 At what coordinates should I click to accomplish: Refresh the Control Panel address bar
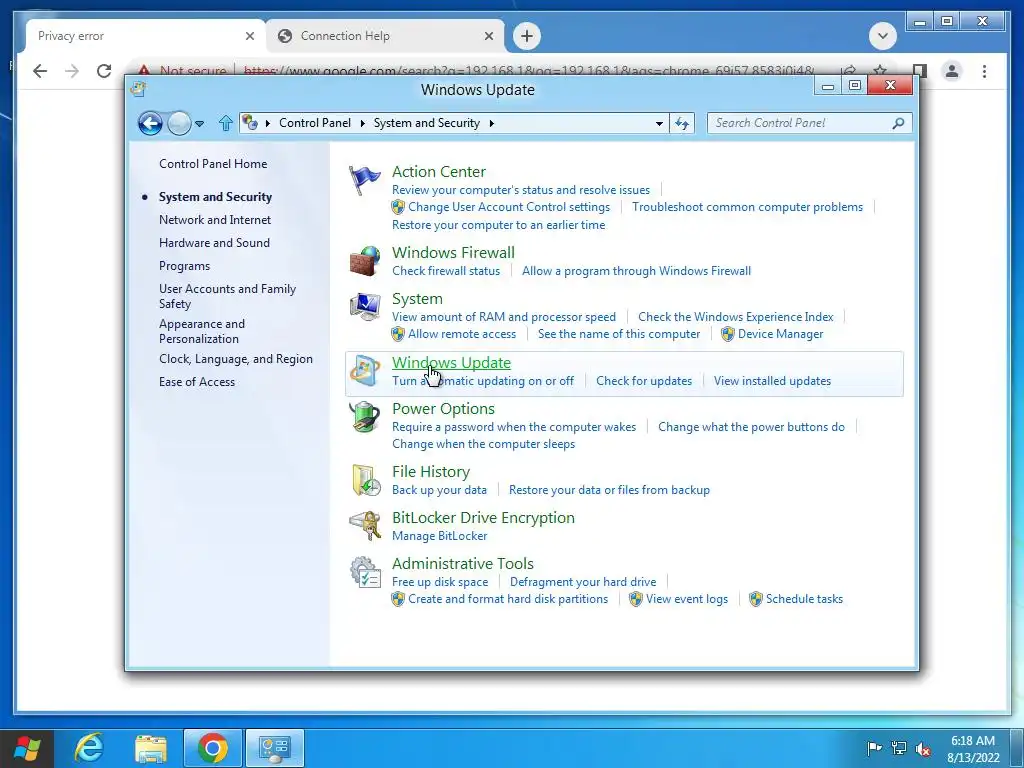coord(682,123)
